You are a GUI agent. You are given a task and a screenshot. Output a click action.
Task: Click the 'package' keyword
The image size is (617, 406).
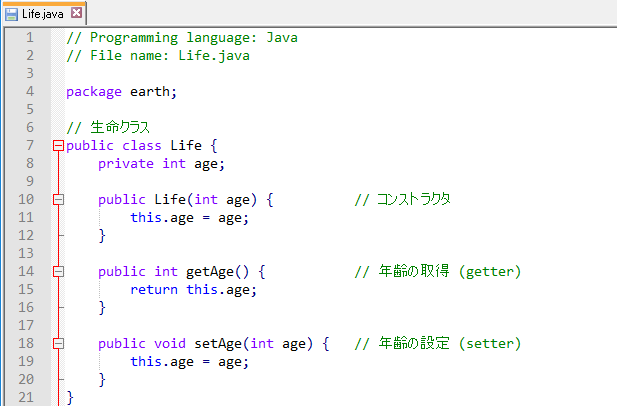click(94, 92)
